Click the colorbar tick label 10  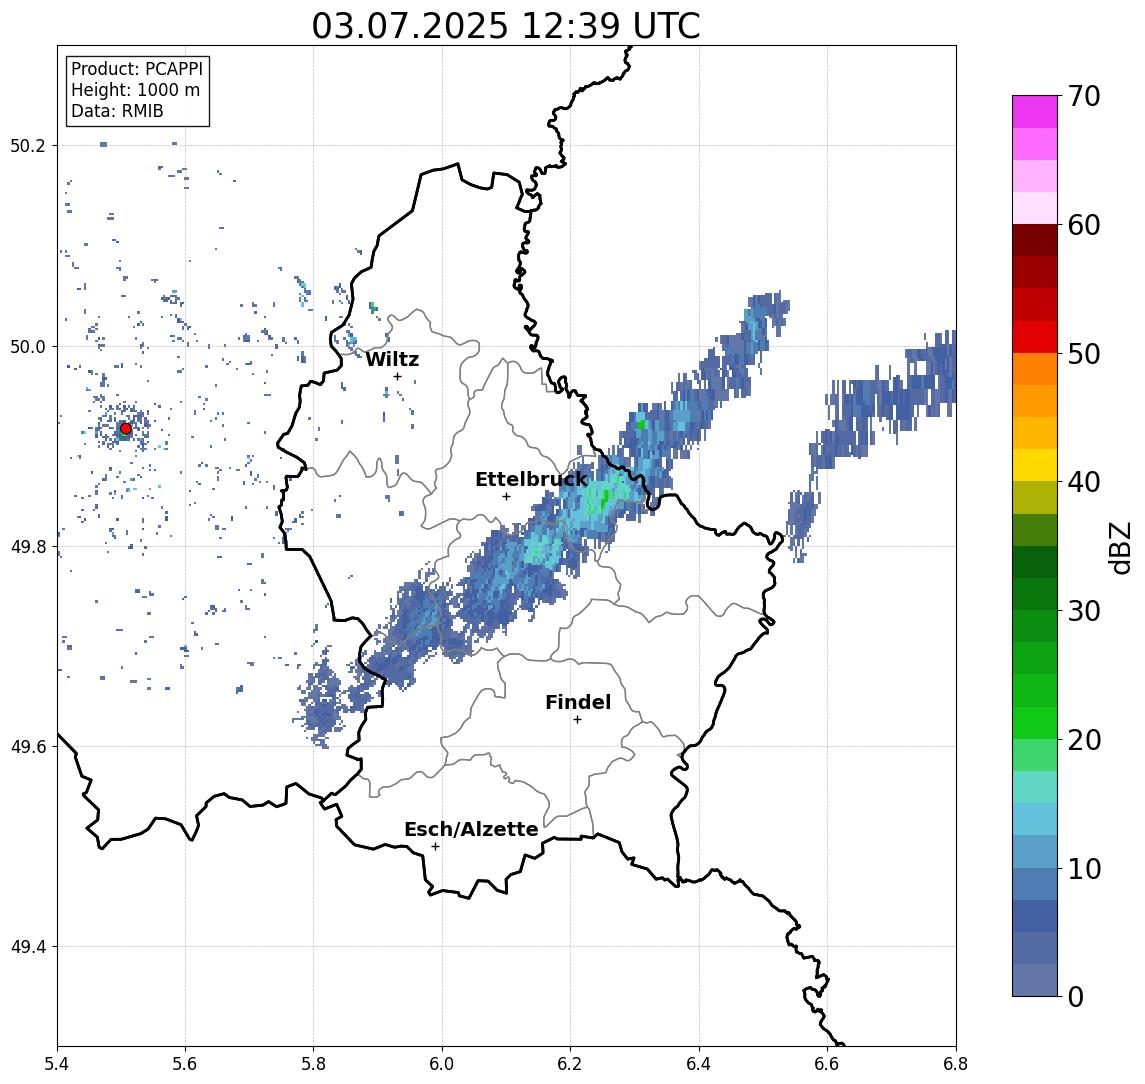tap(1084, 869)
